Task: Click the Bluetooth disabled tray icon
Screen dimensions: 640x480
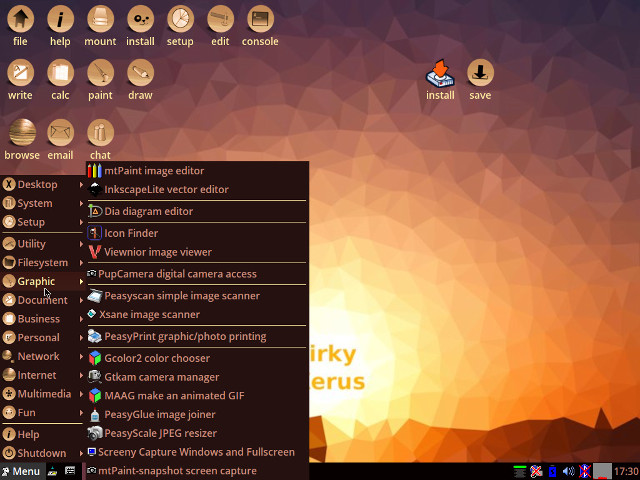Action: tap(585, 471)
